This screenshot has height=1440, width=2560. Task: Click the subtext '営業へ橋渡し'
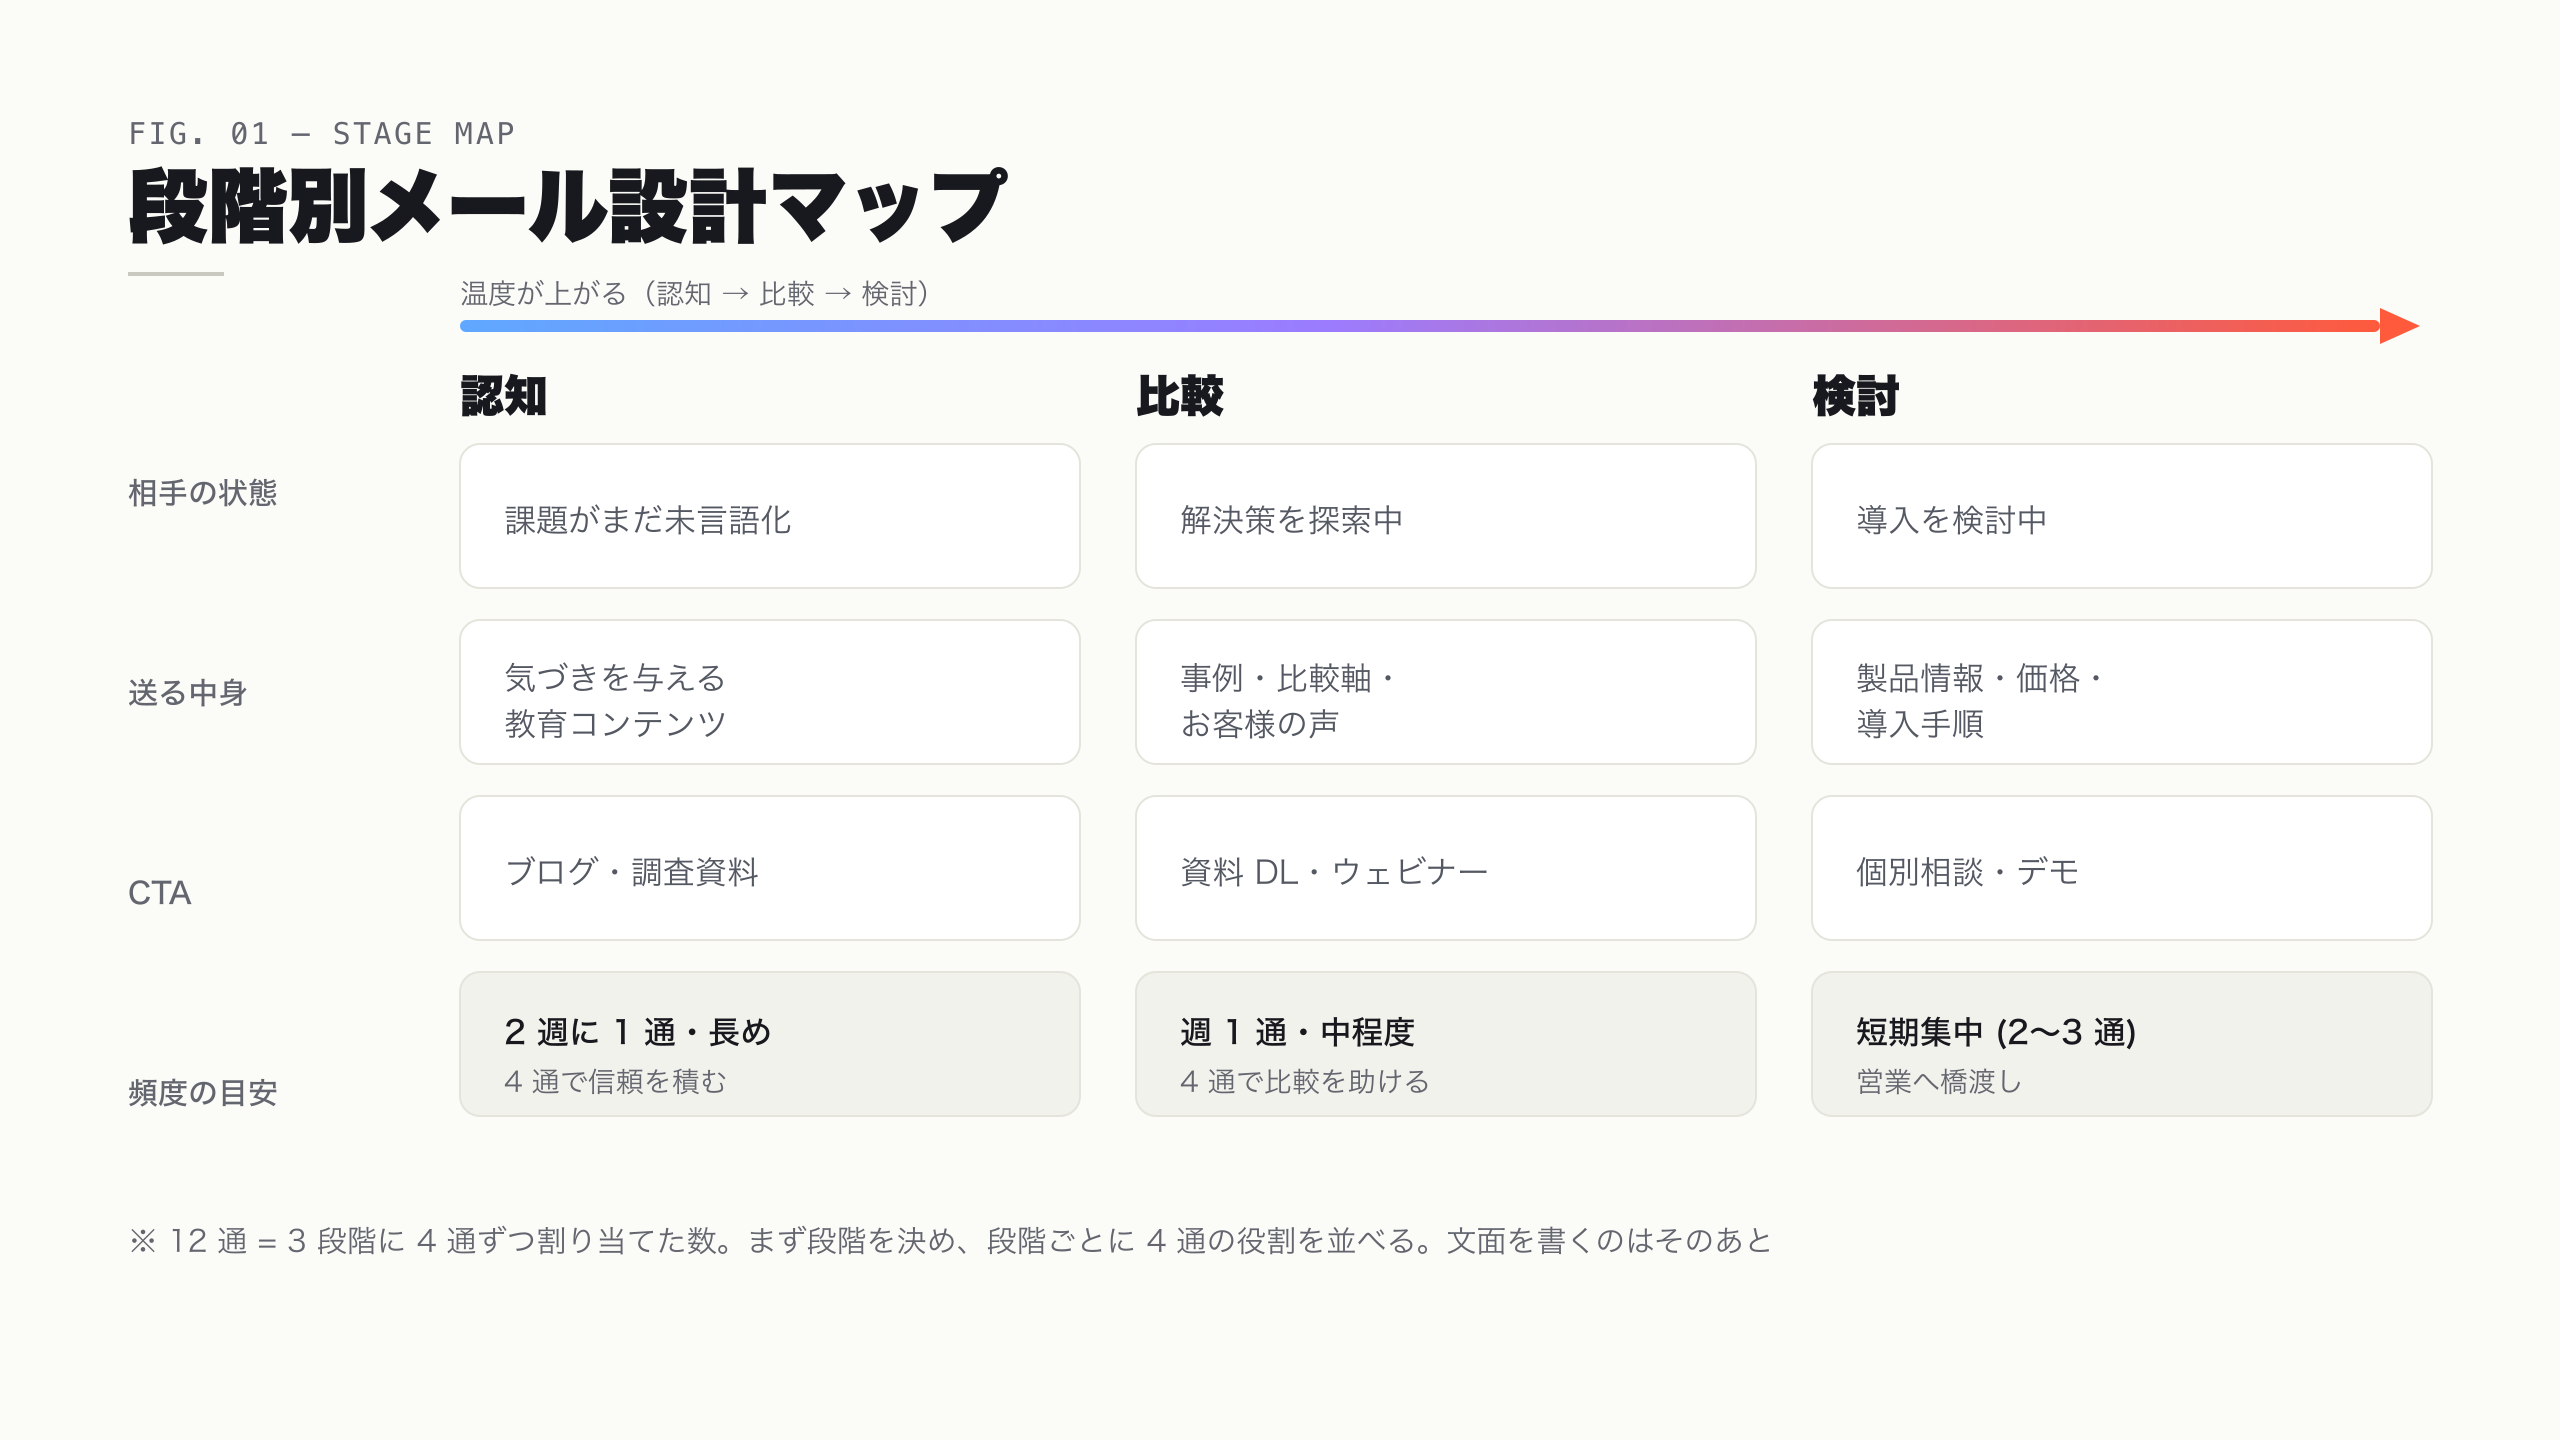(1940, 1082)
